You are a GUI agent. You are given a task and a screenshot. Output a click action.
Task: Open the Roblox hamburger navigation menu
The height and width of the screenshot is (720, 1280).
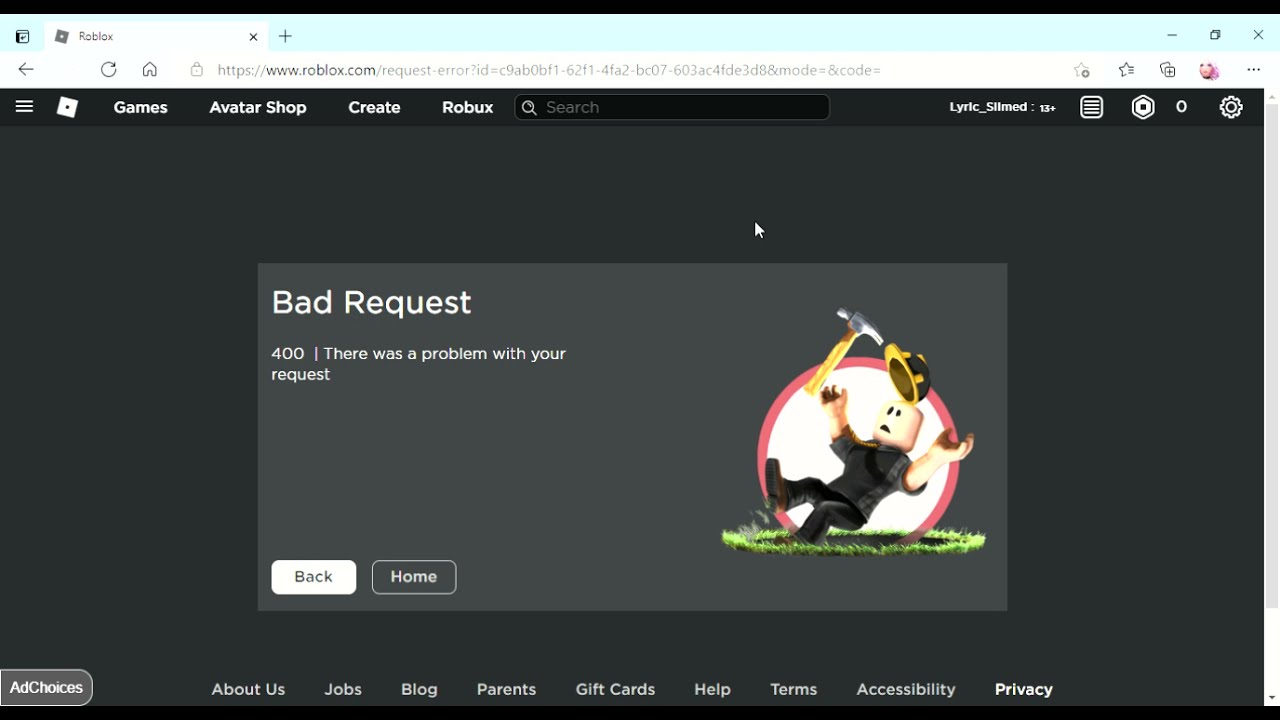24,107
